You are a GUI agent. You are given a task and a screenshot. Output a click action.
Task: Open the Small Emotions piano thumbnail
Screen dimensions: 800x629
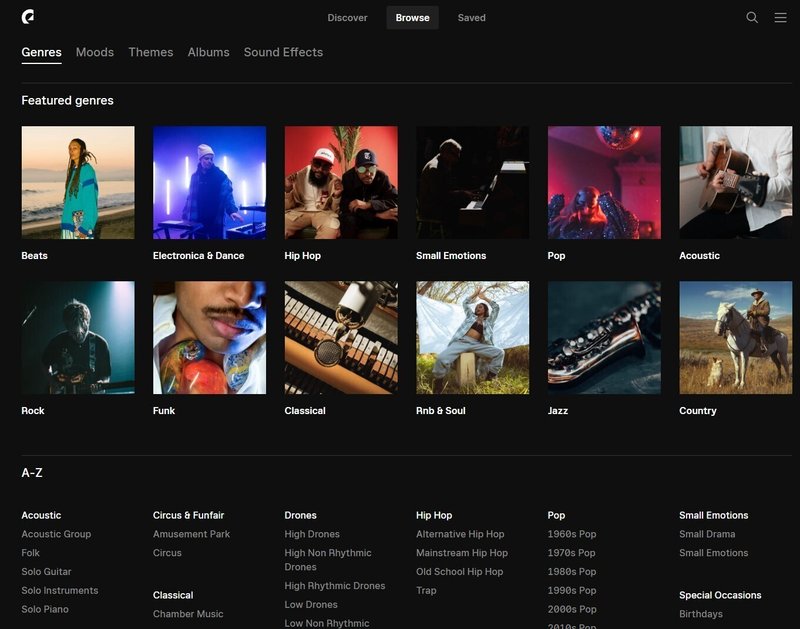coord(472,183)
